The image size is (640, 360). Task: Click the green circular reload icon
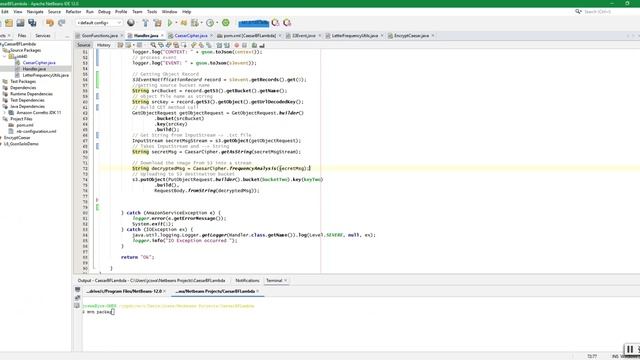pos(226,23)
